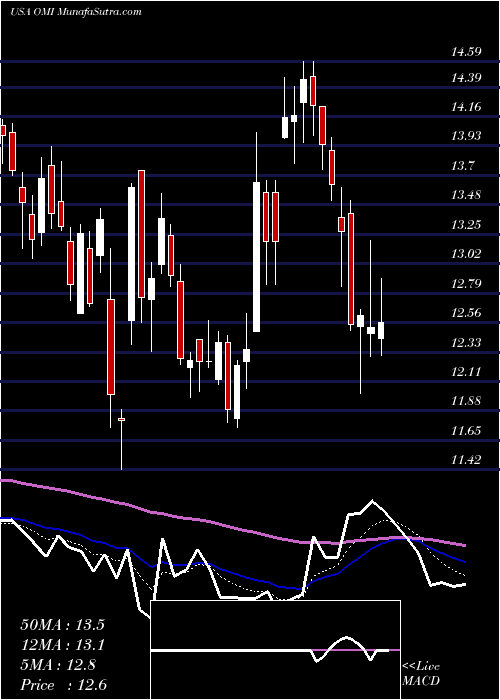Click the 13.48 price axis label

tap(466, 195)
